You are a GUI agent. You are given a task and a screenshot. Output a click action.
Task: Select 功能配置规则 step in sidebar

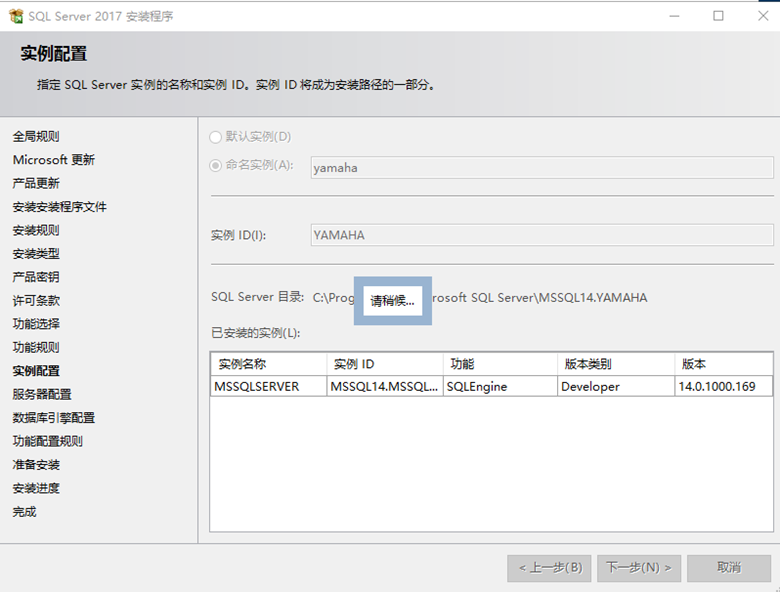48,441
